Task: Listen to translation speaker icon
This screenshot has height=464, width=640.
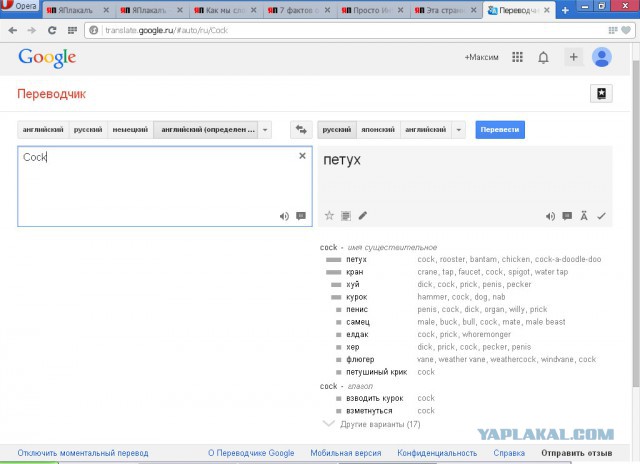Action: pos(550,216)
